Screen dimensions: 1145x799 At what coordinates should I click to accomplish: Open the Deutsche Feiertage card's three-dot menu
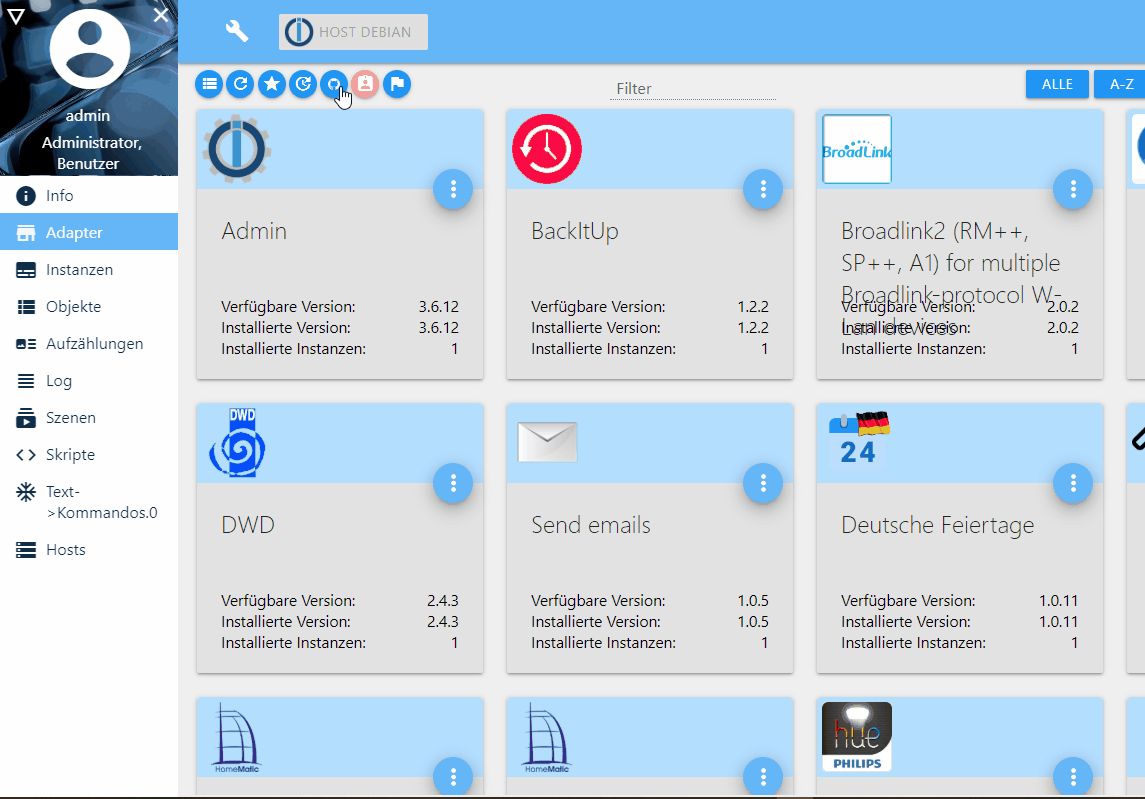tap(1073, 483)
